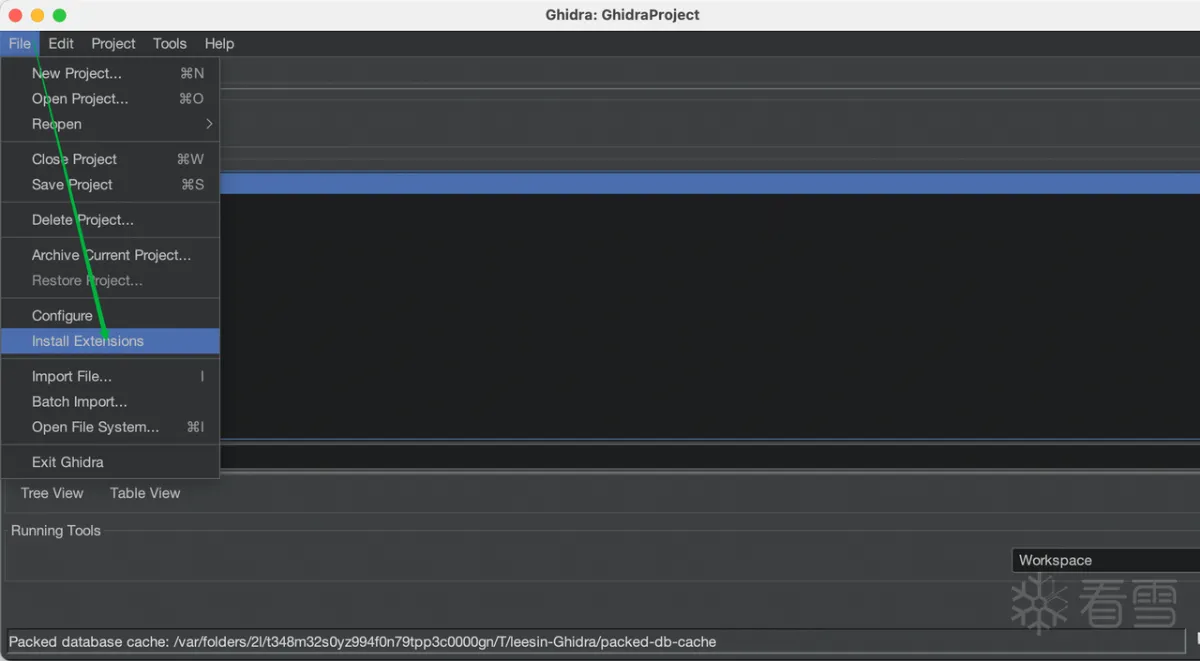The image size is (1200, 661).
Task: Click the yellow macOS minimize button
Action: (x=37, y=15)
